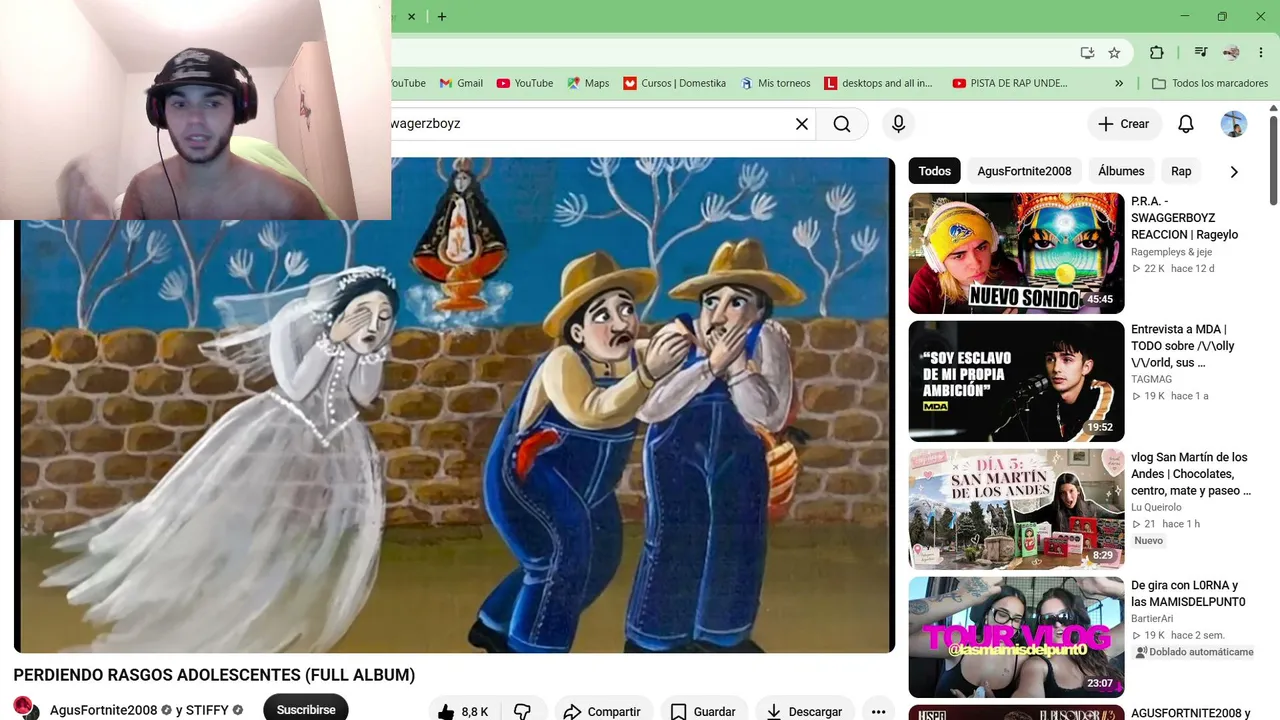
Task: Dislike the video with thumbs-down icon
Action: pos(523,712)
